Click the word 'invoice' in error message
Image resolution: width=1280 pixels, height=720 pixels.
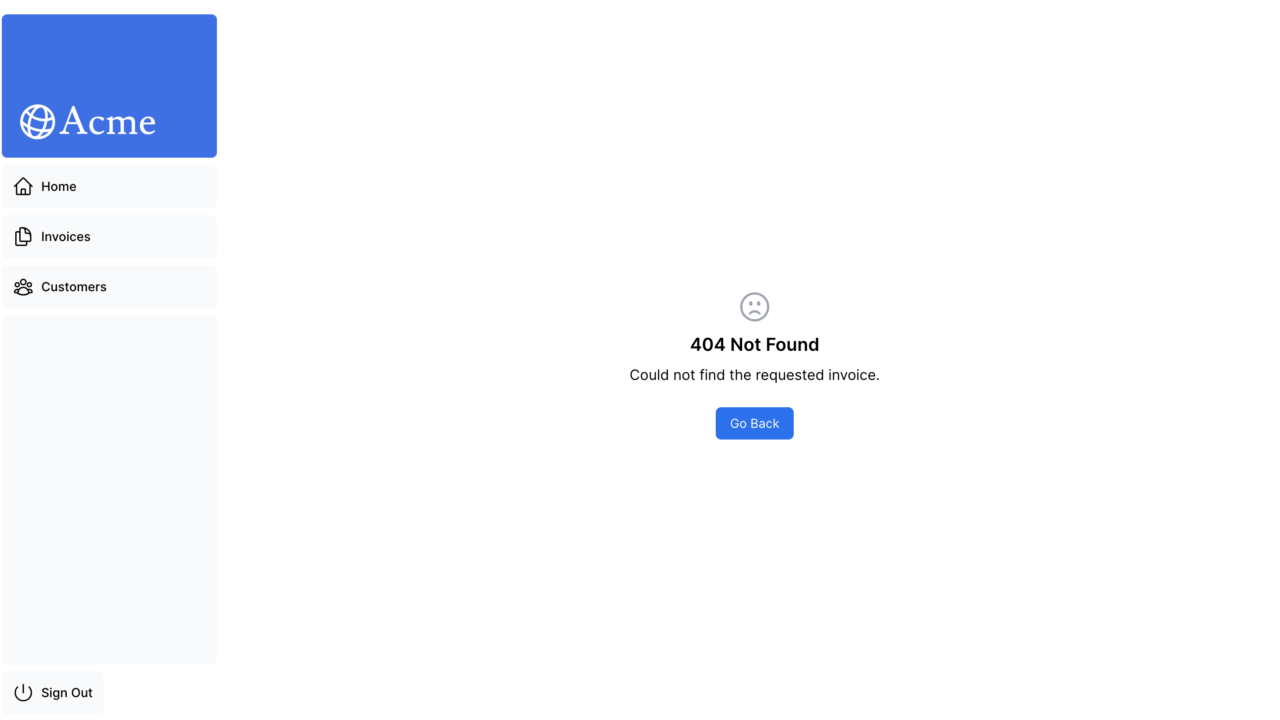tap(854, 375)
